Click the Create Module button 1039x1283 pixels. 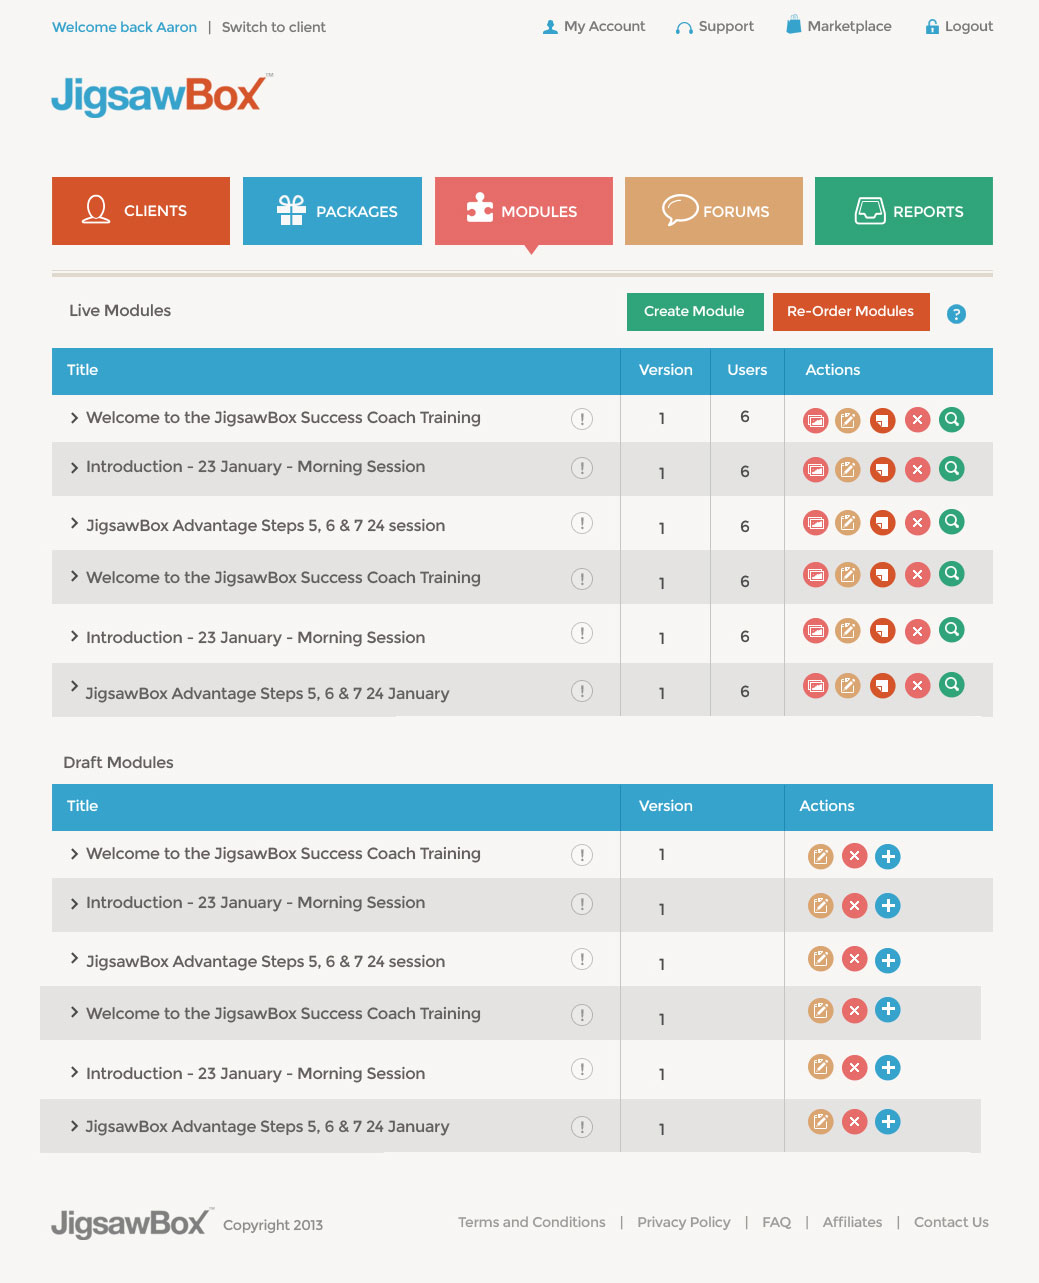[x=695, y=311]
